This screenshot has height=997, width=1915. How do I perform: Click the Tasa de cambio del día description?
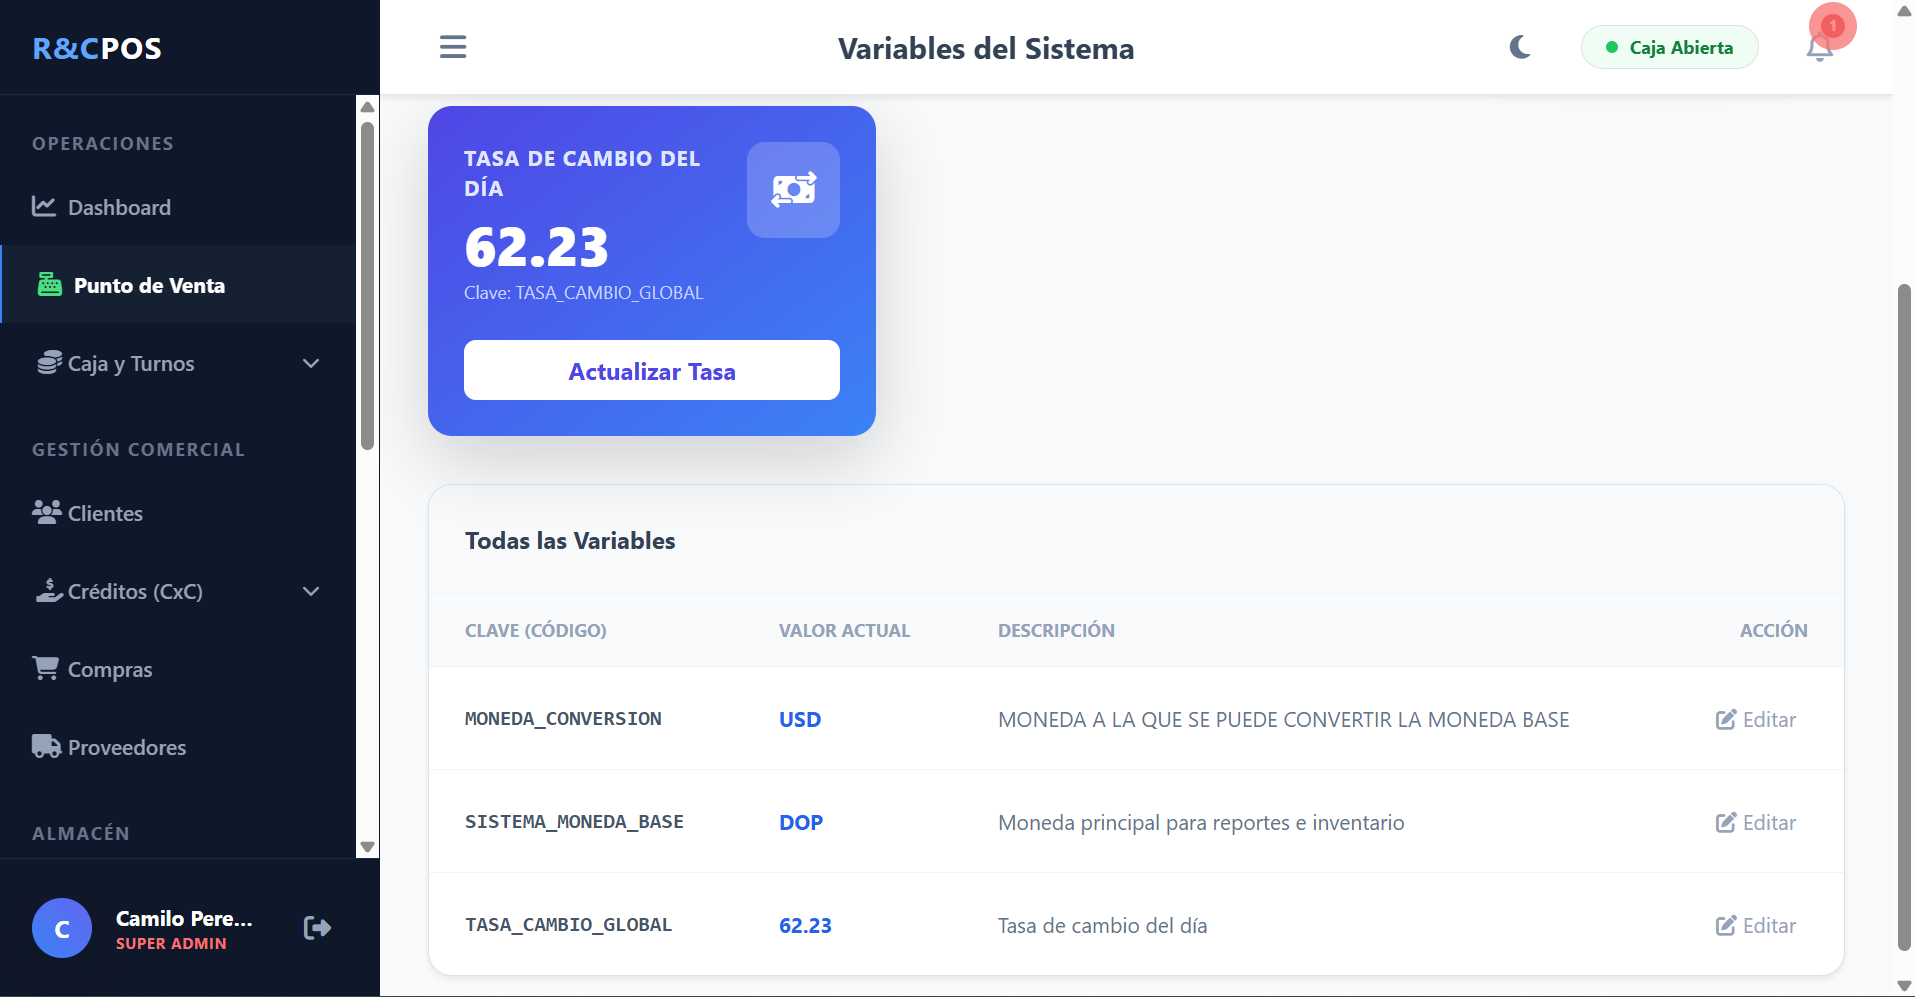(1102, 925)
